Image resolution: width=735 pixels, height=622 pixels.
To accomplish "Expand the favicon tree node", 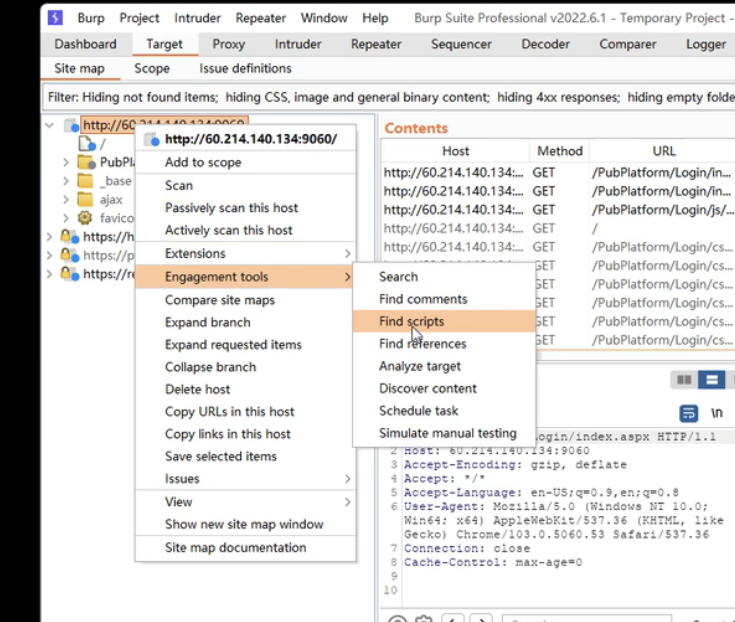I will pos(66,218).
